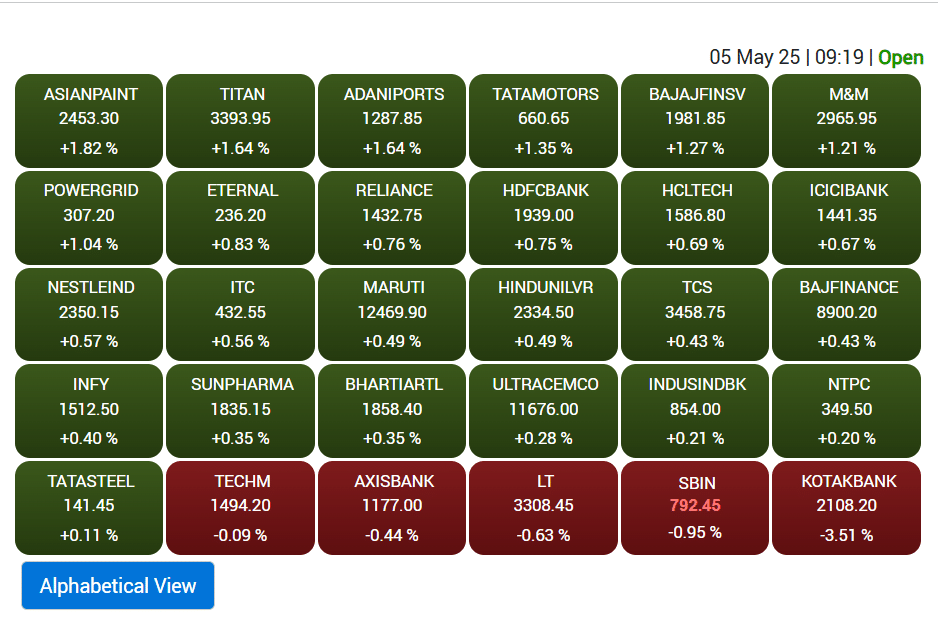Screen dimensions: 938x640
Task: Open the BAJFINANCE tile
Action: click(x=846, y=314)
